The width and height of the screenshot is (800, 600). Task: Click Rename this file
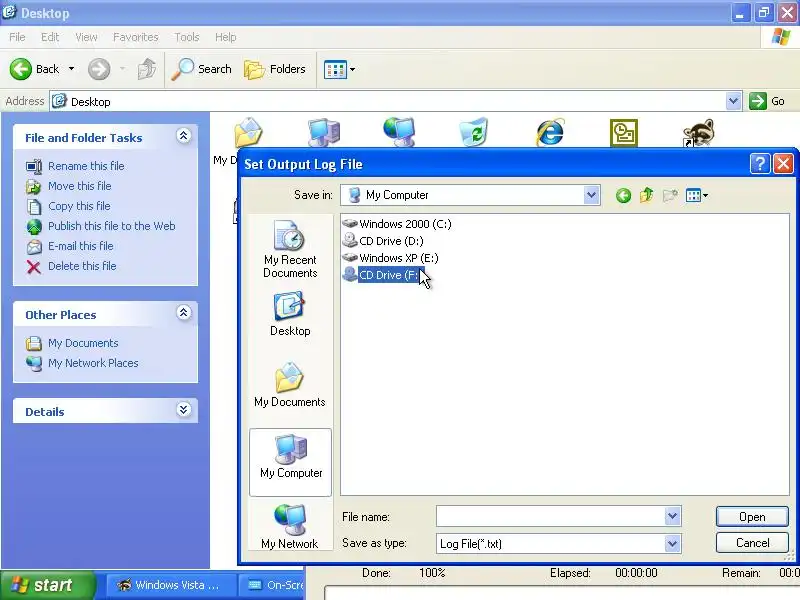86,166
